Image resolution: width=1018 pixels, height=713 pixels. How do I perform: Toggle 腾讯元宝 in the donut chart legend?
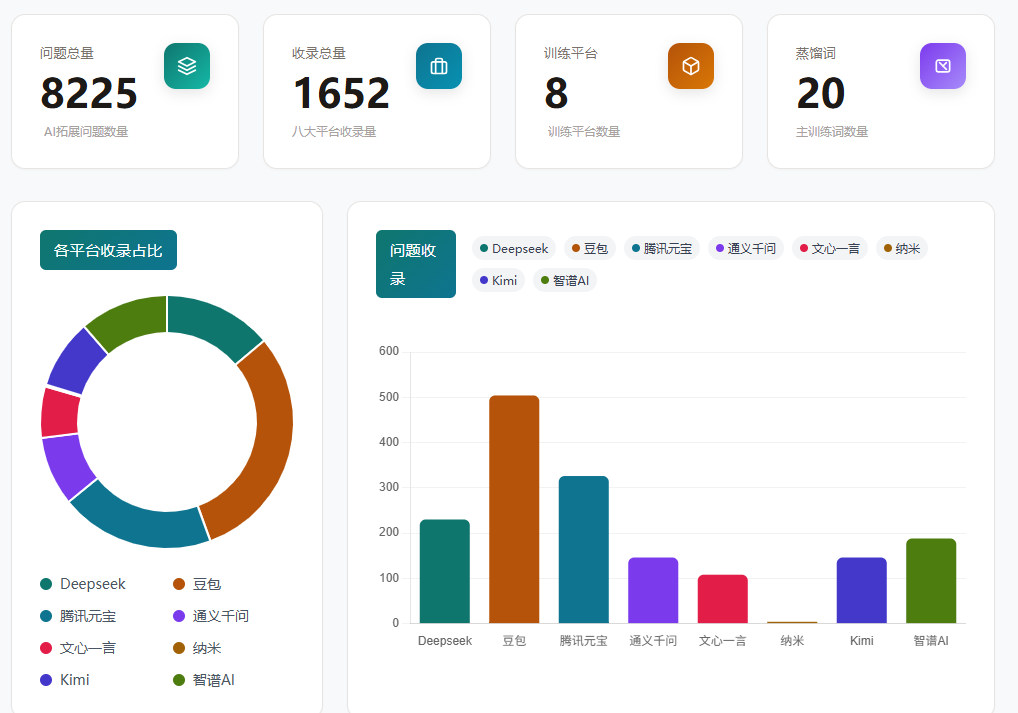78,616
